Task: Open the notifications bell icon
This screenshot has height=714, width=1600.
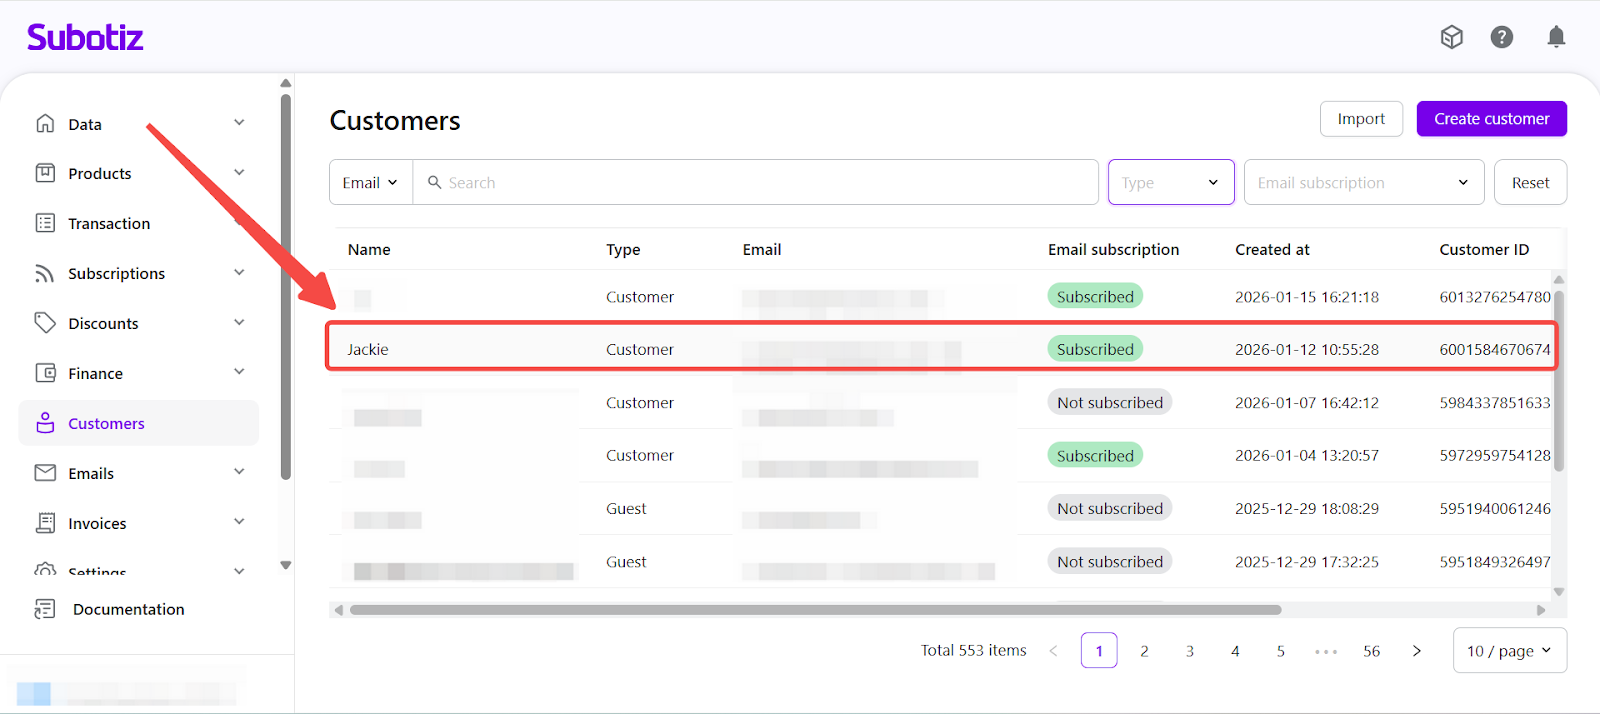Action: (x=1555, y=37)
